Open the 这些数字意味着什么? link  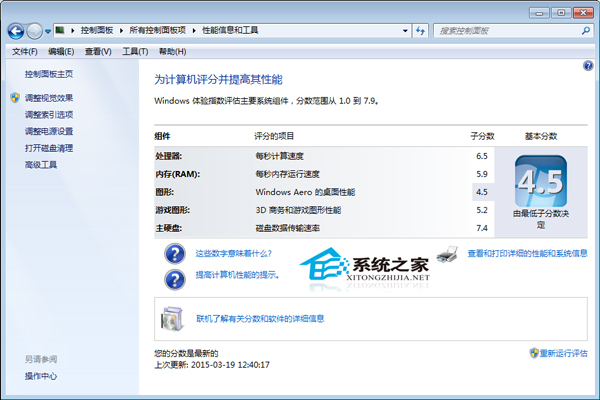pos(233,253)
